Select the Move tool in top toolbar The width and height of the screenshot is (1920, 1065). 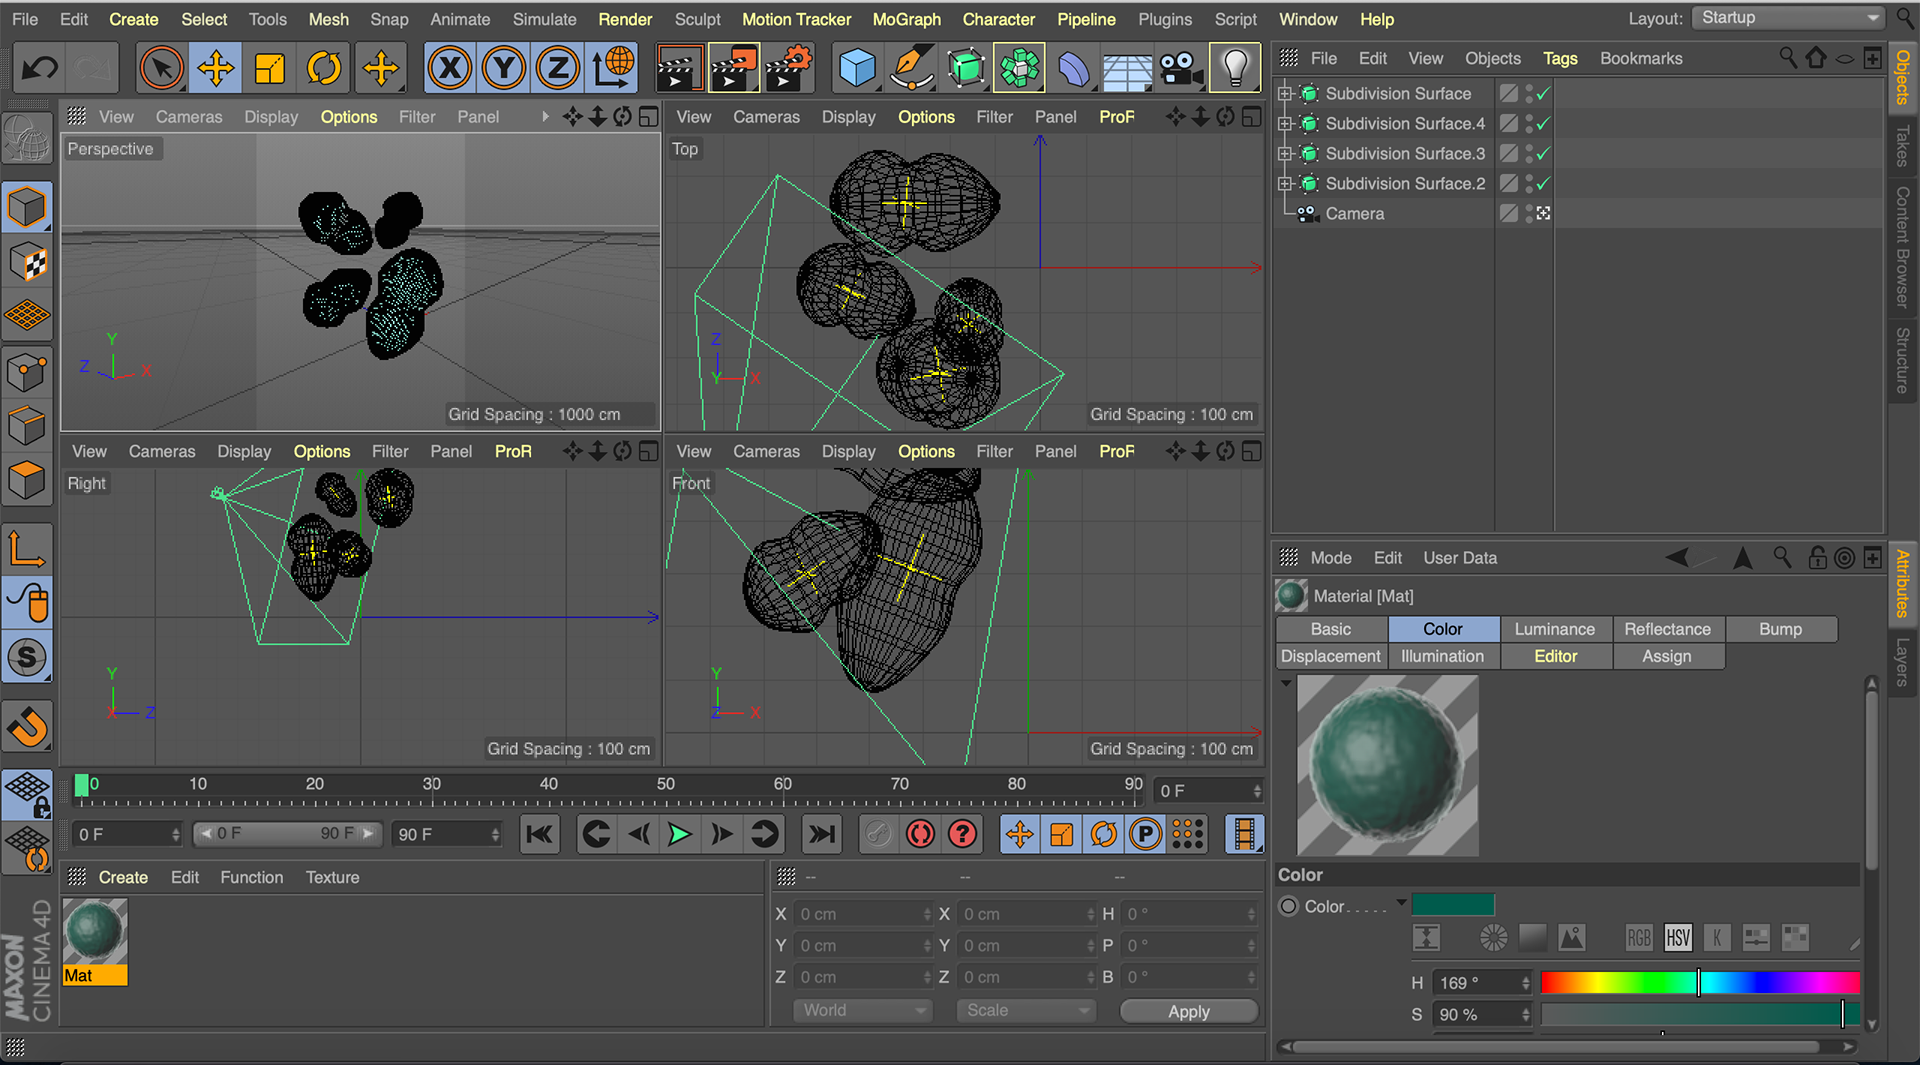(x=216, y=68)
